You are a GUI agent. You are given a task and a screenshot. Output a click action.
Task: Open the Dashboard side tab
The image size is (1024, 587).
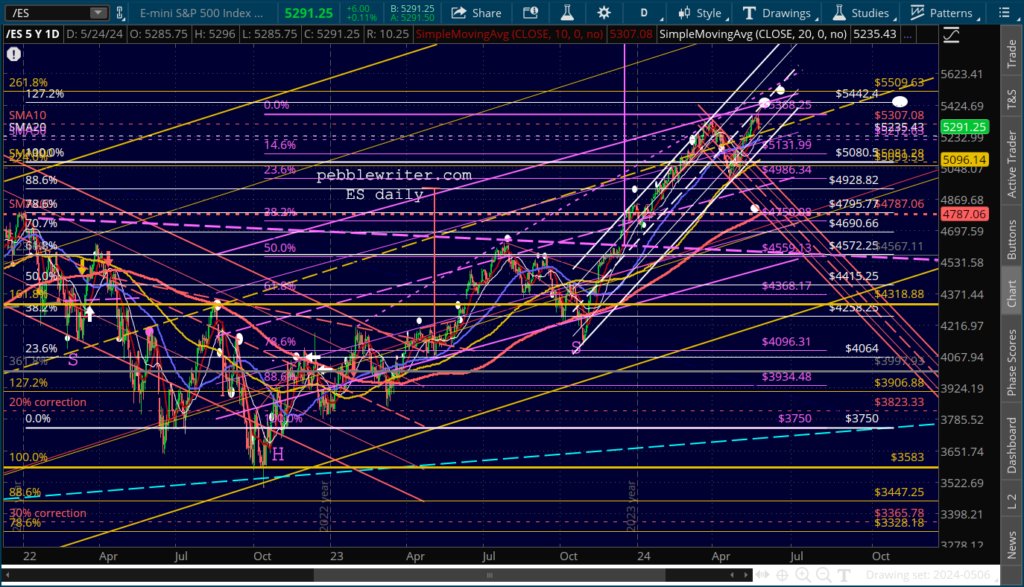[1012, 445]
